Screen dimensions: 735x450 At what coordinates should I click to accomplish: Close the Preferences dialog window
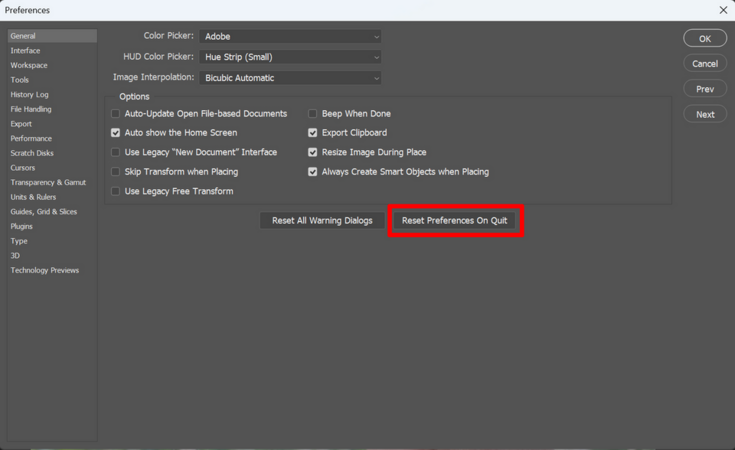(723, 10)
